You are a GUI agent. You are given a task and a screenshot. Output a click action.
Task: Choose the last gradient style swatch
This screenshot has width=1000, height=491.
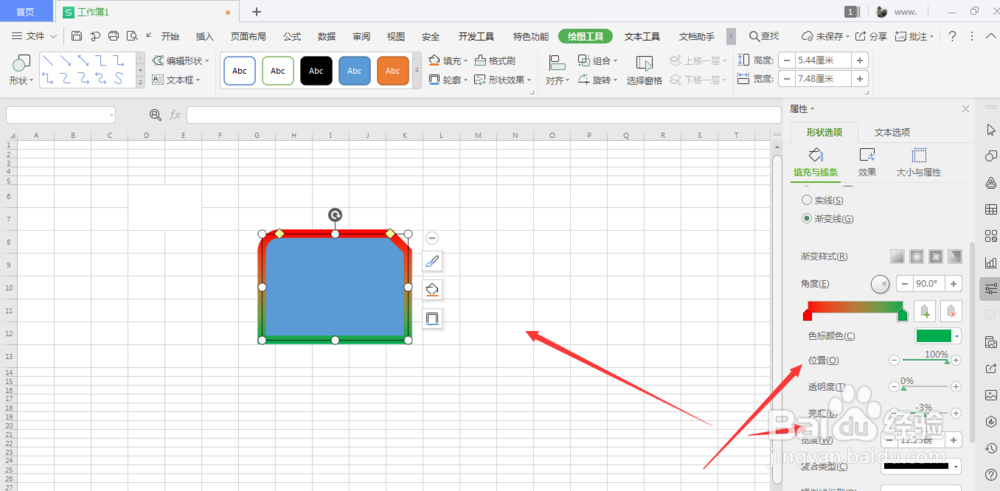pos(955,256)
